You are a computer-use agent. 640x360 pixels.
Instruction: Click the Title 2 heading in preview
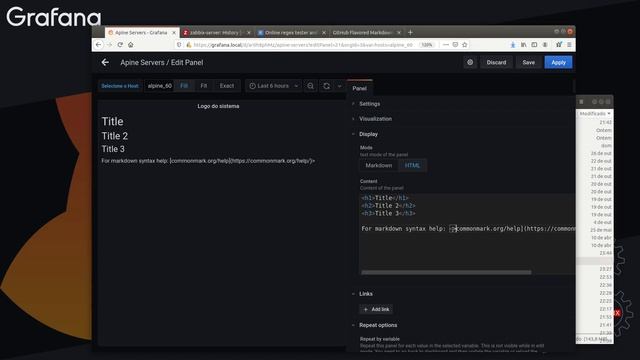click(x=115, y=136)
